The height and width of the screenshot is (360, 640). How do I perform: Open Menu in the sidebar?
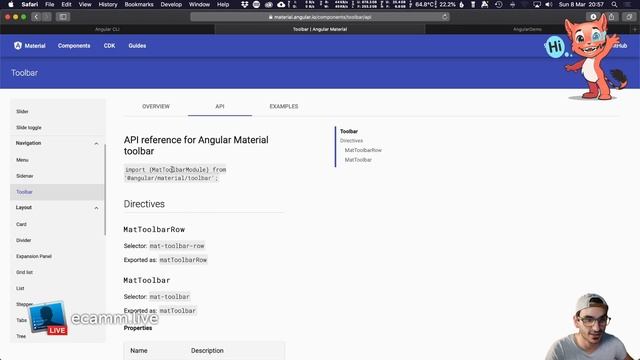point(22,160)
